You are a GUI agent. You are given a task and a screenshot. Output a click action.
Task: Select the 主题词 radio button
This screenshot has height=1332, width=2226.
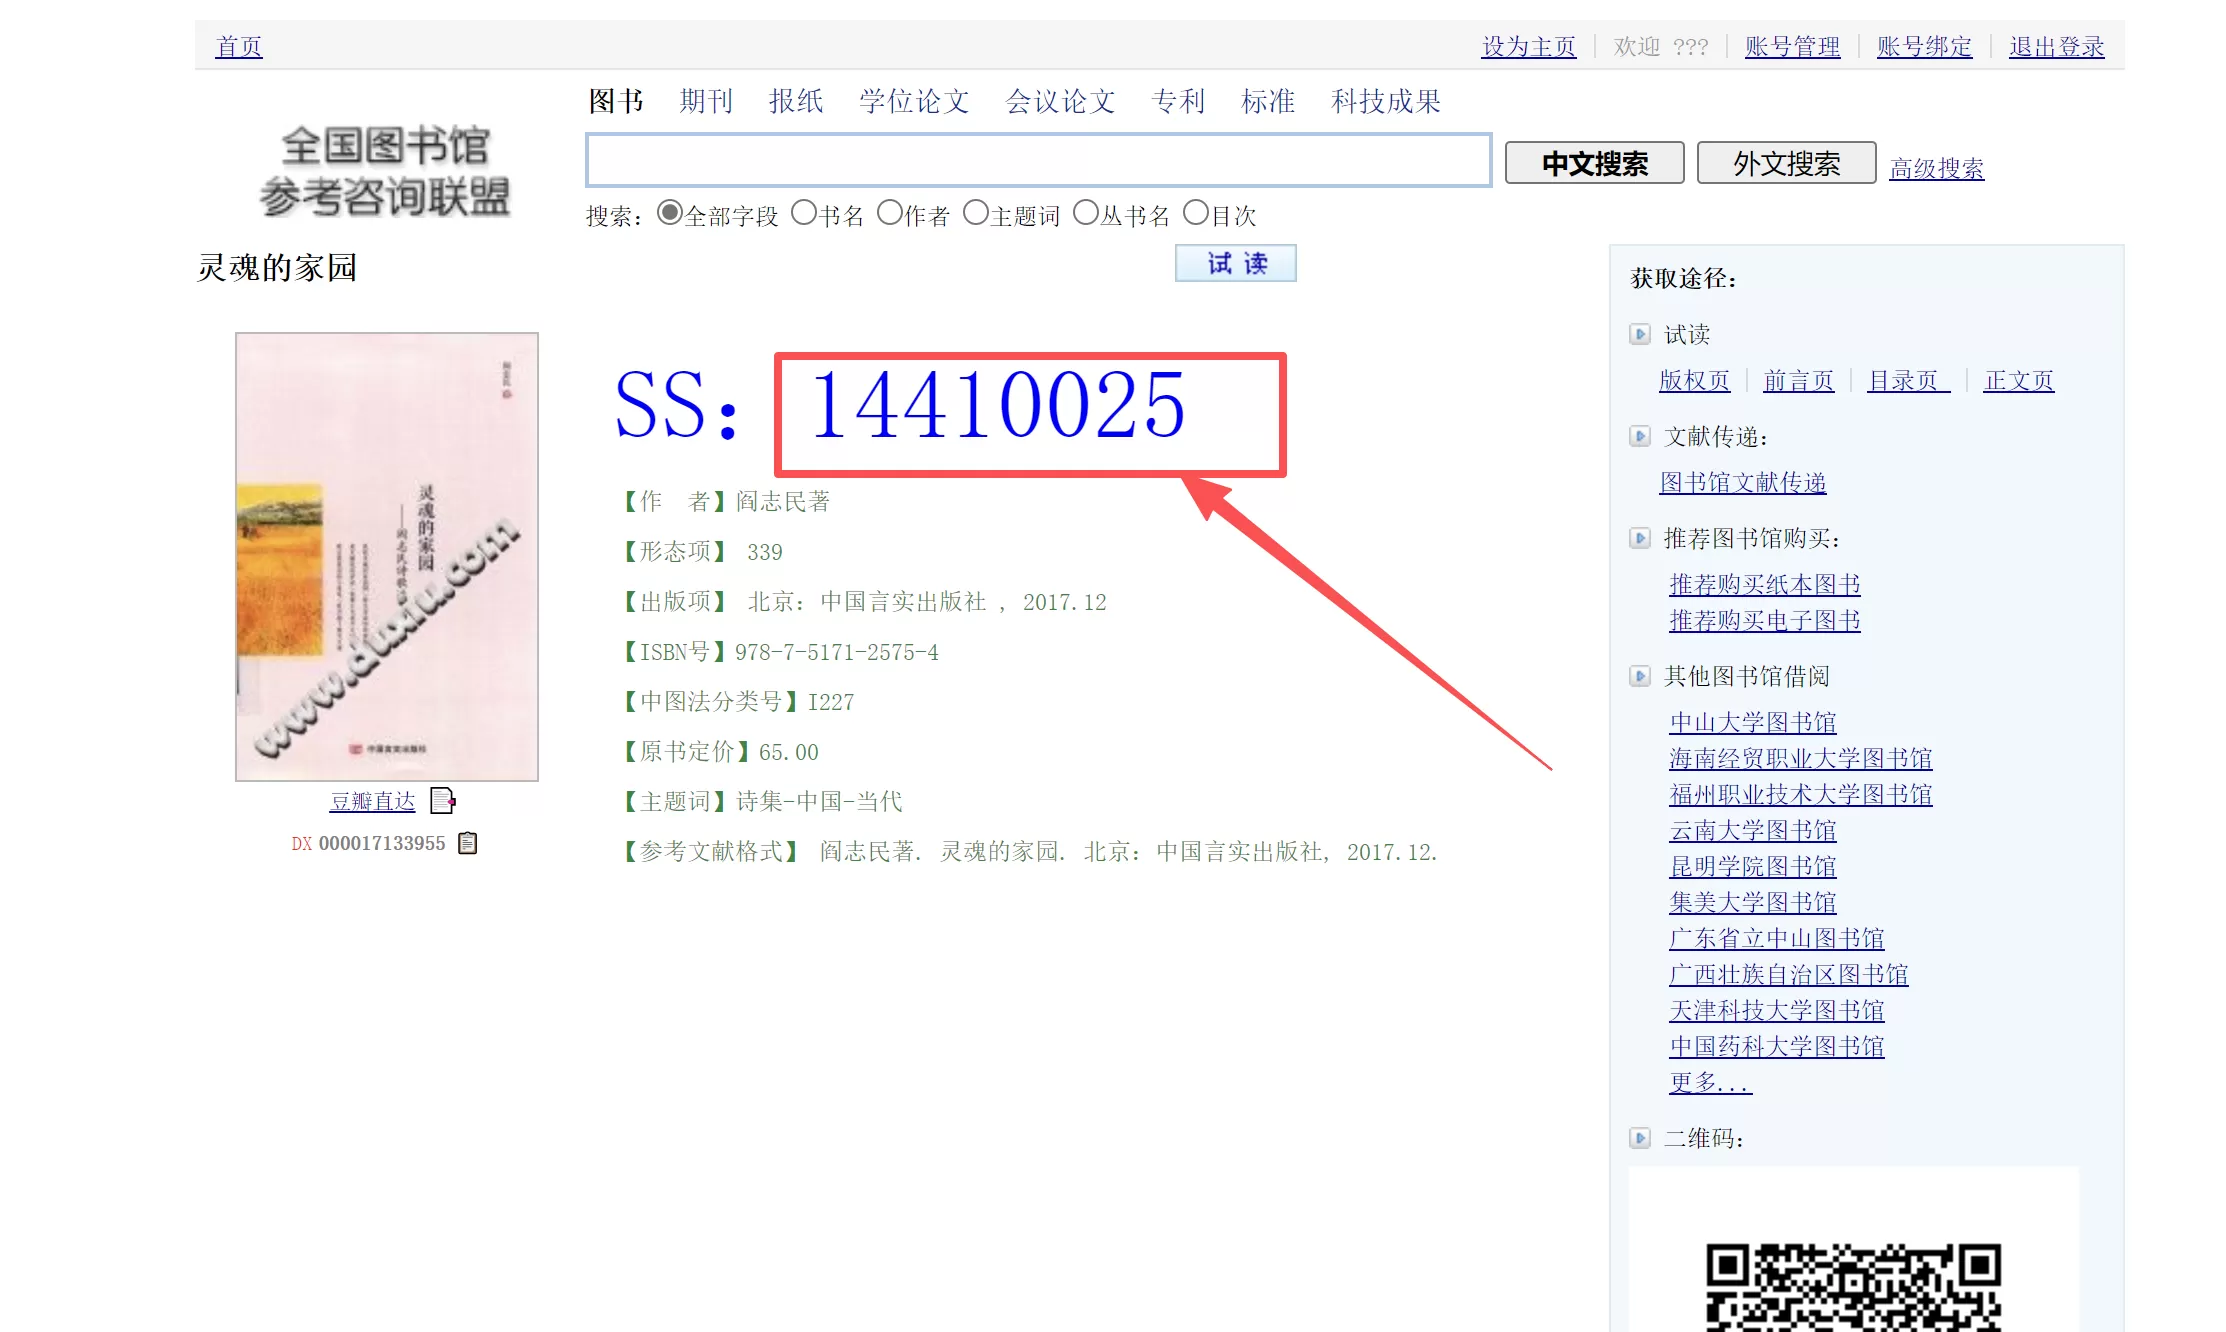click(975, 213)
